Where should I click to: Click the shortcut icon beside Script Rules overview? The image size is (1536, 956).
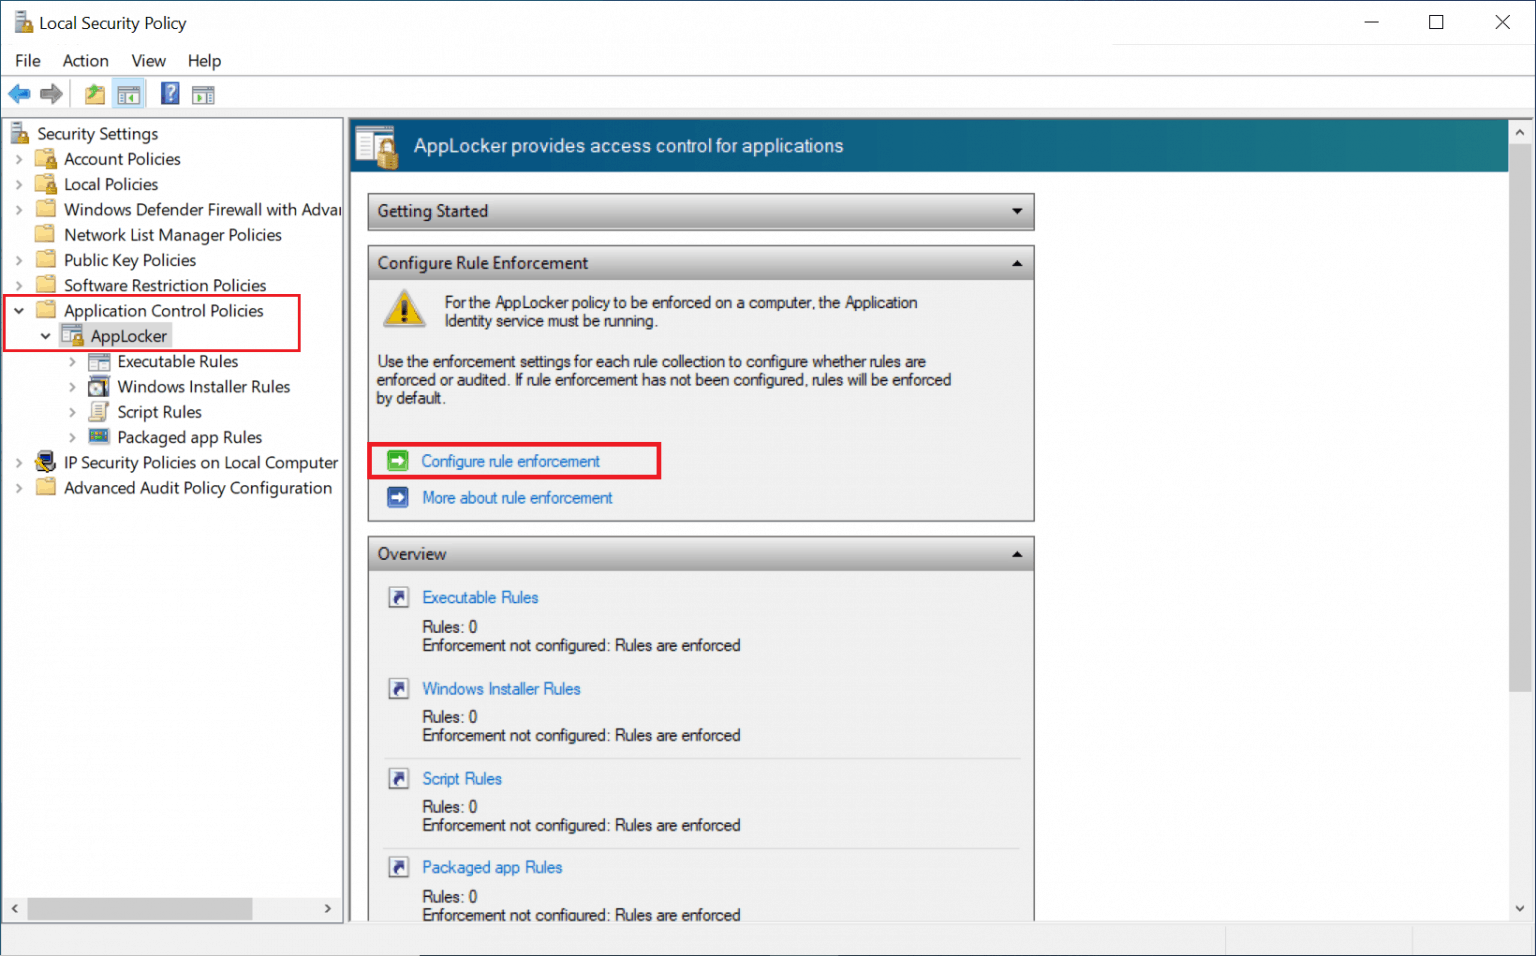(399, 778)
